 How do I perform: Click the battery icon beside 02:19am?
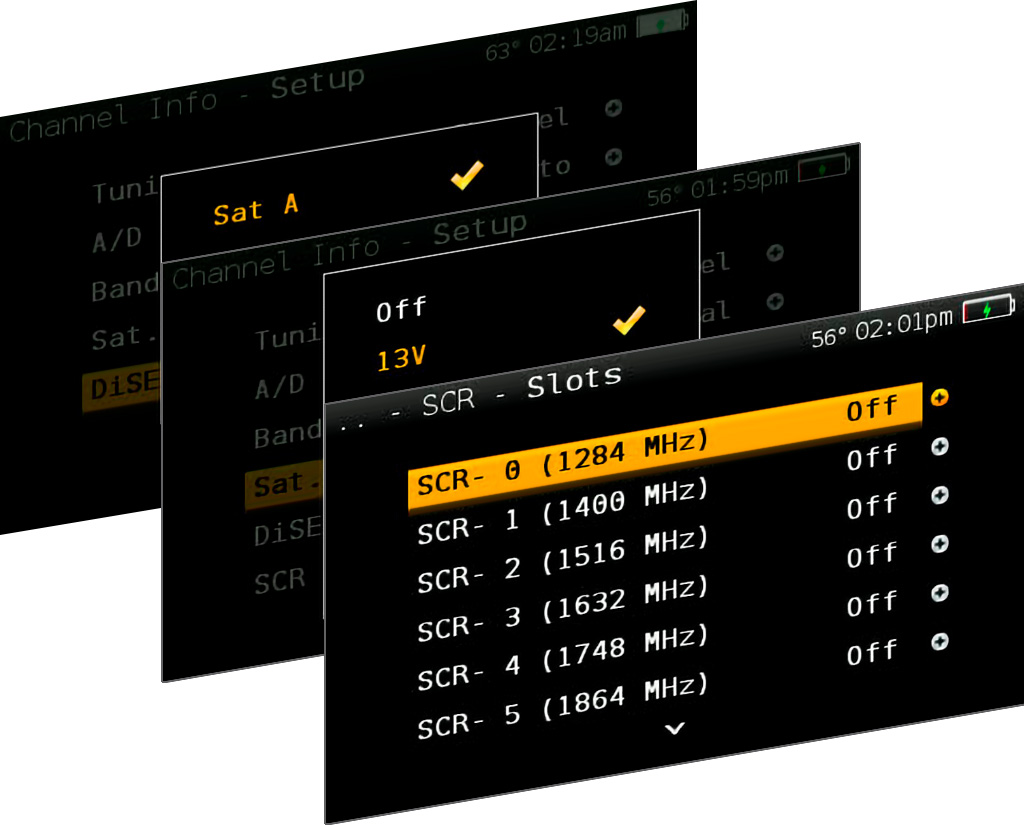pos(662,23)
